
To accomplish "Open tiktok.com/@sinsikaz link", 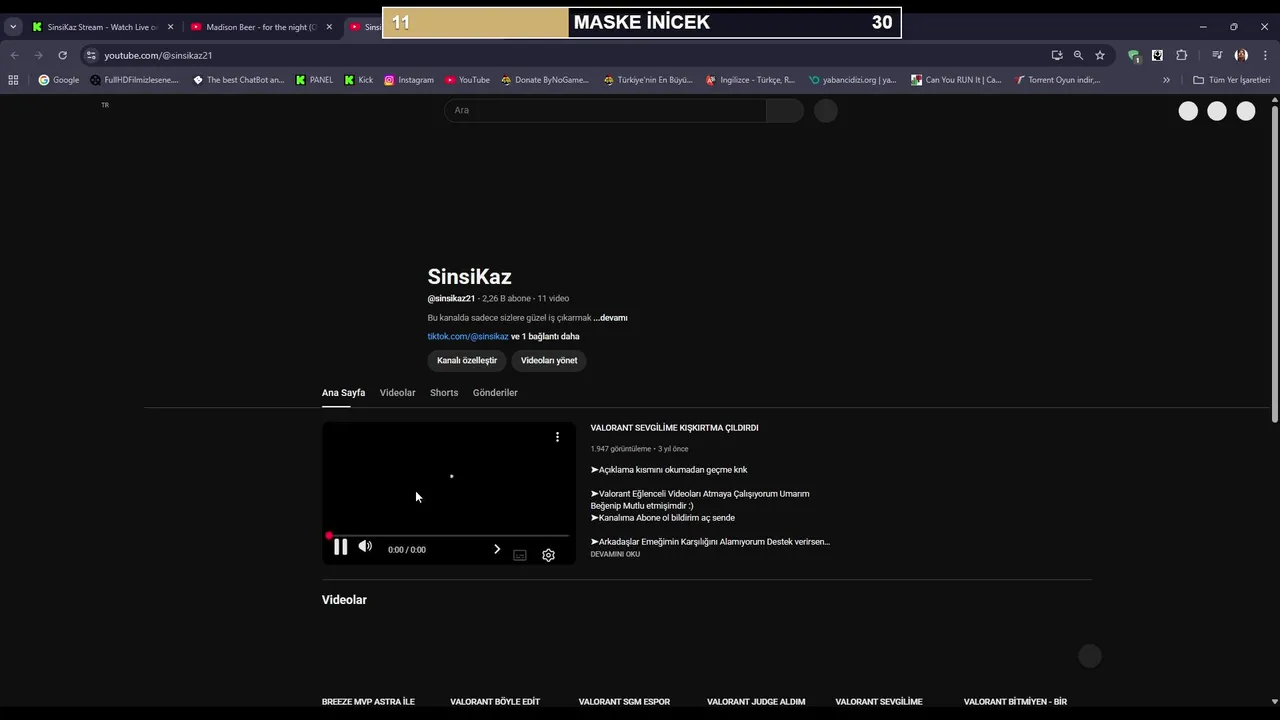I will click(x=468, y=337).
